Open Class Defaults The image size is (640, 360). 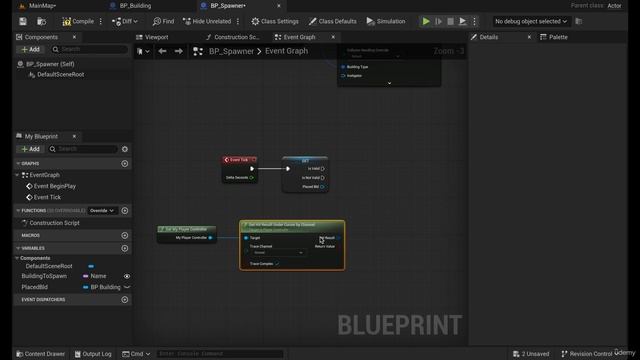(x=333, y=21)
